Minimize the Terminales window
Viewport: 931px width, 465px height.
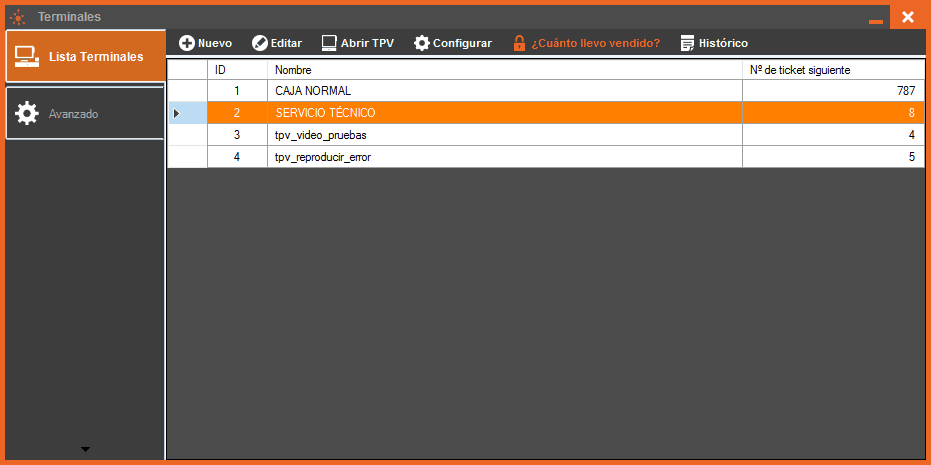point(875,18)
